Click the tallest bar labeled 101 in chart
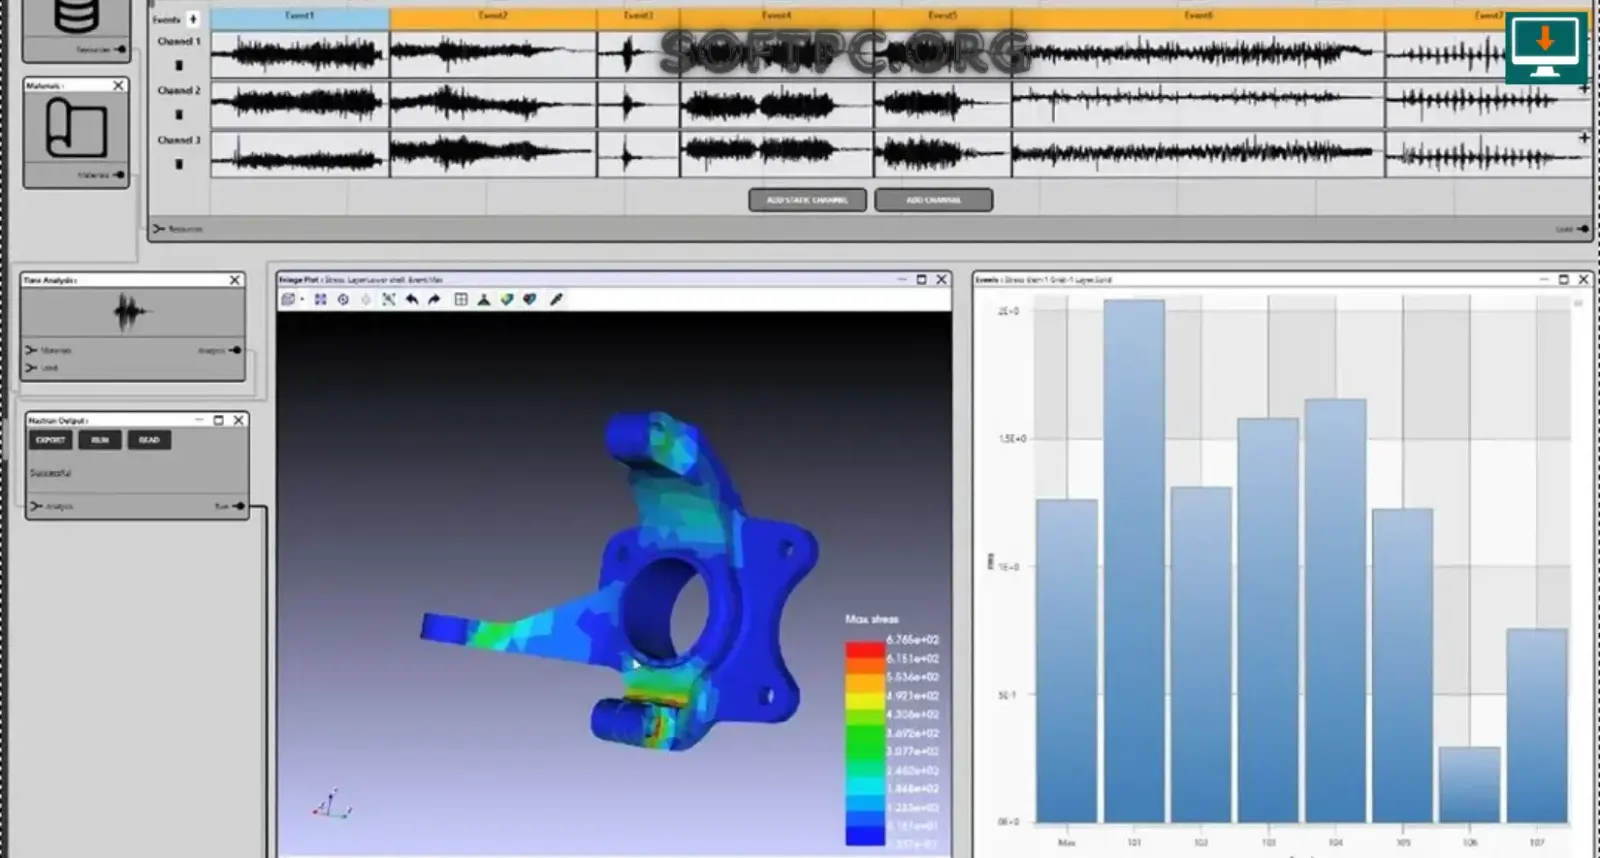The height and width of the screenshot is (858, 1600). [x=1134, y=560]
